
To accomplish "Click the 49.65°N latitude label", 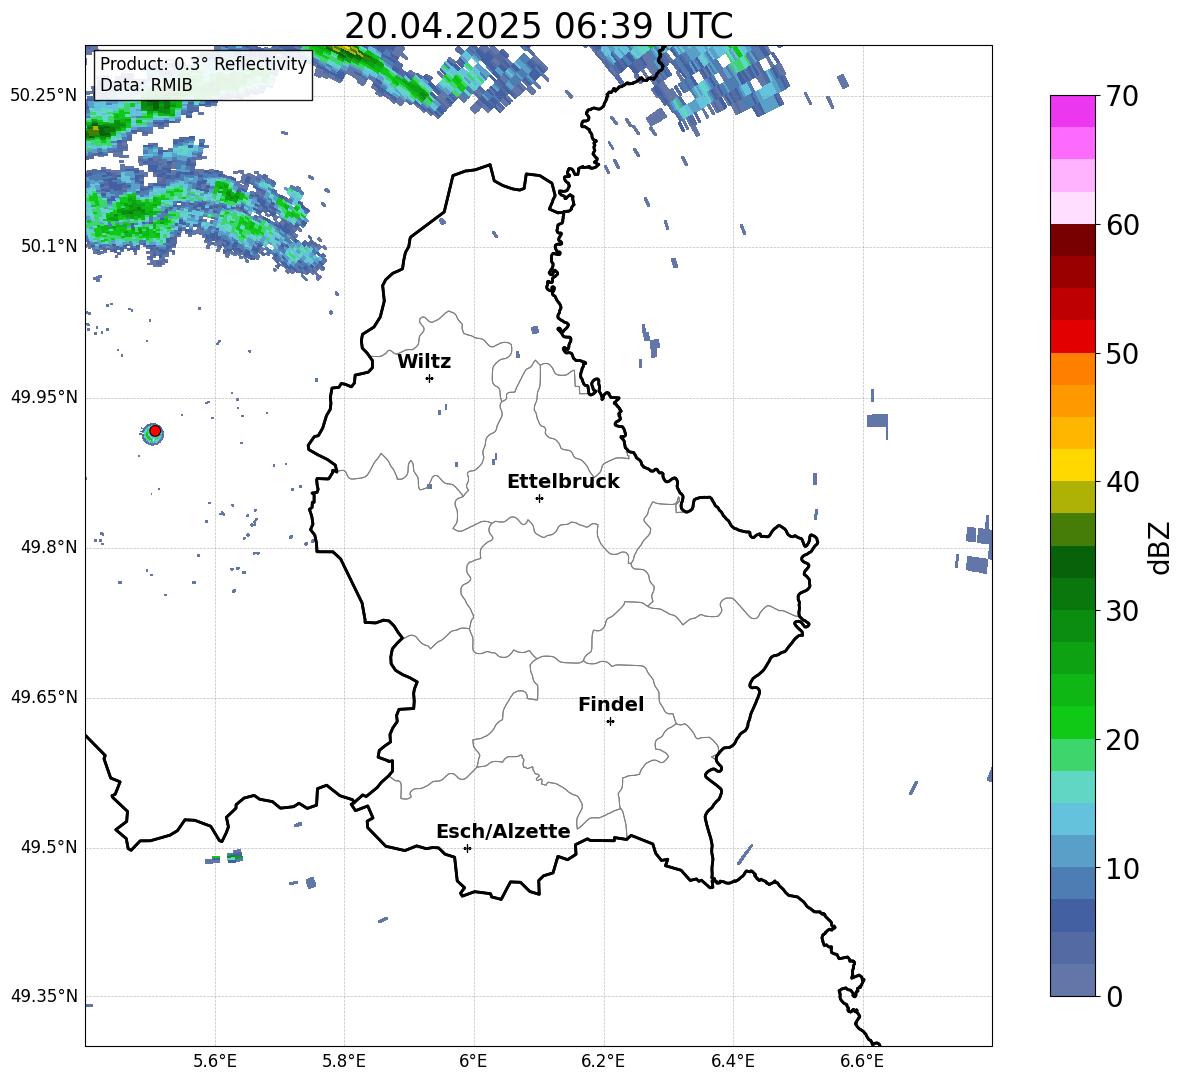I will (x=44, y=697).
